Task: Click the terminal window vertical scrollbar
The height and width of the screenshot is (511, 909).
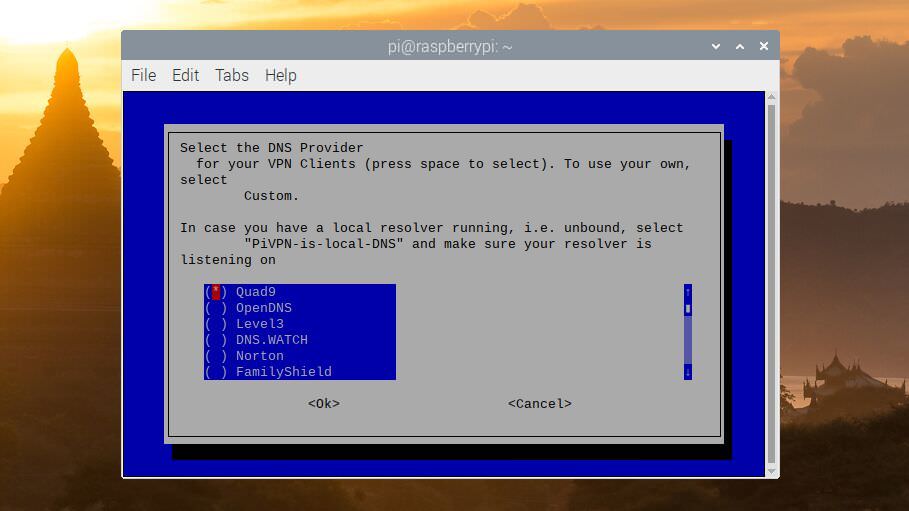Action: click(x=772, y=282)
